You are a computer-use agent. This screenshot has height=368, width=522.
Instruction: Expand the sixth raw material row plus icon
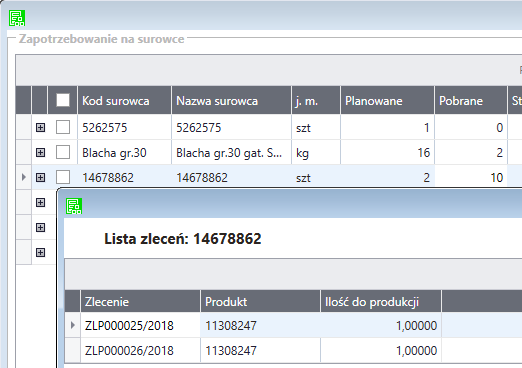(40, 252)
